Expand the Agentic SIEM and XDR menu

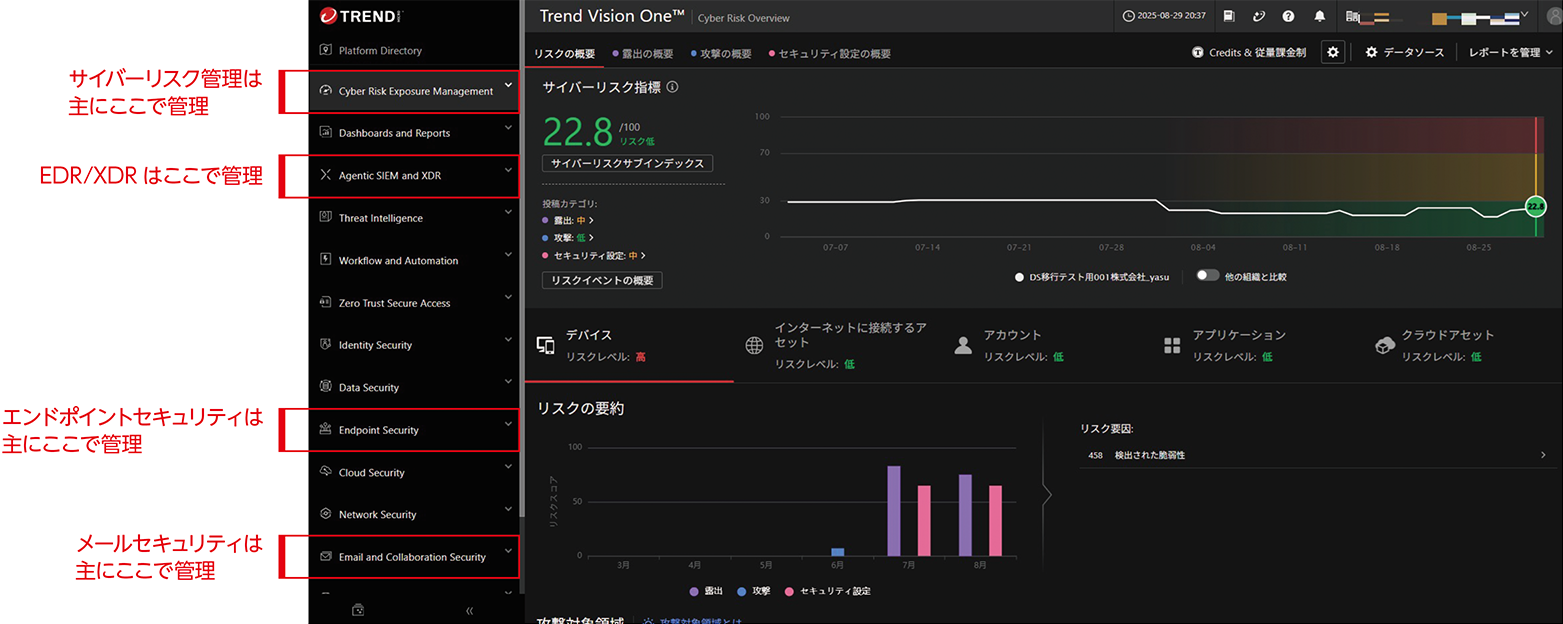point(414,176)
